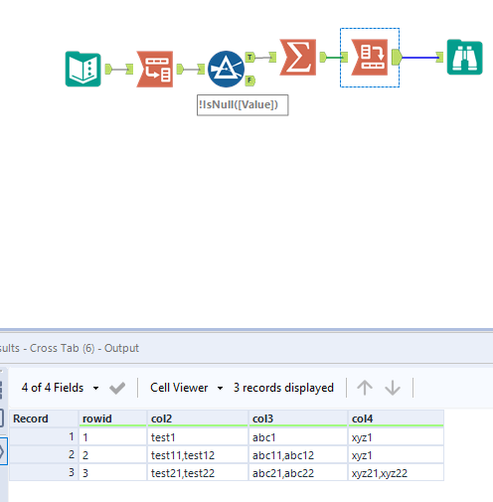Viewport: 493px width, 502px height.
Task: Click the Record column header
Action: 44,419
